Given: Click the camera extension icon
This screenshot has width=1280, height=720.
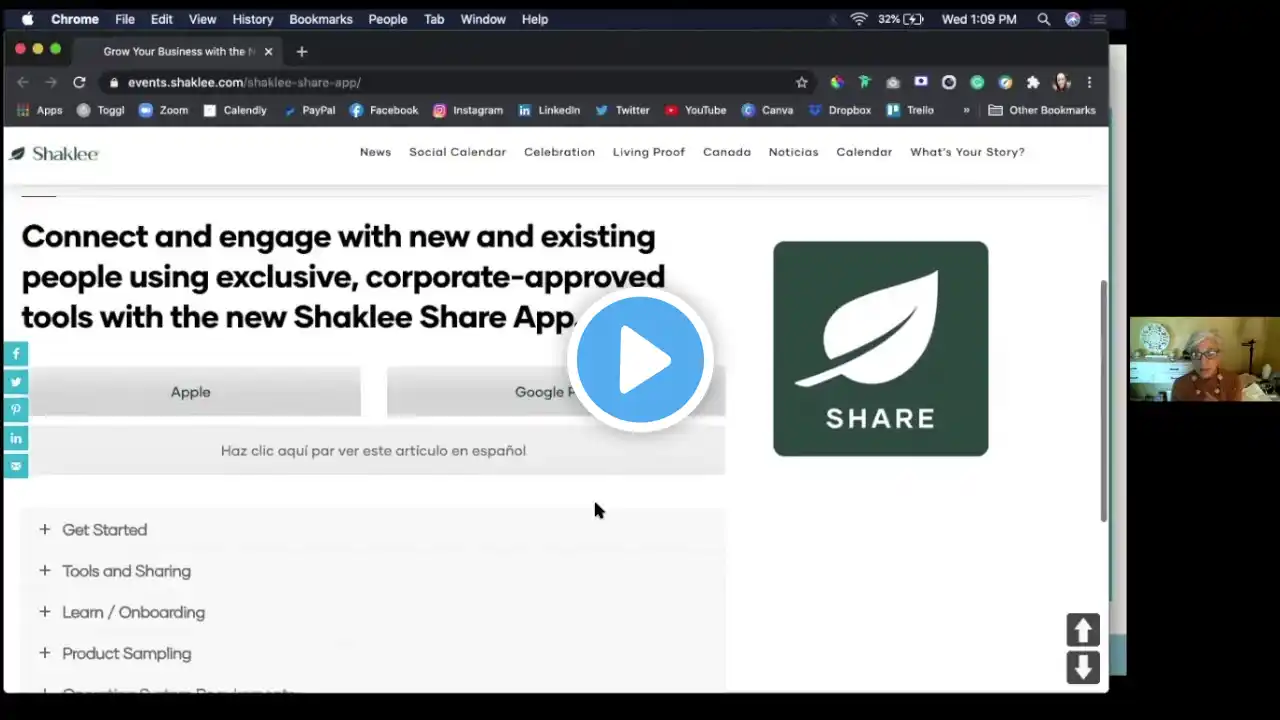Looking at the screenshot, I should [893, 82].
